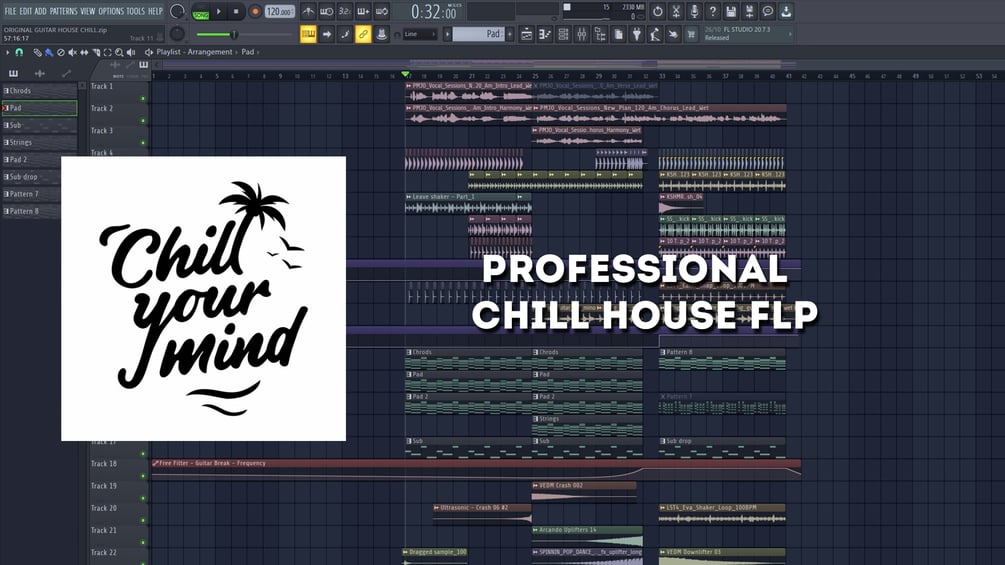
Task: Click the render/export to audio icon
Action: tap(749, 12)
